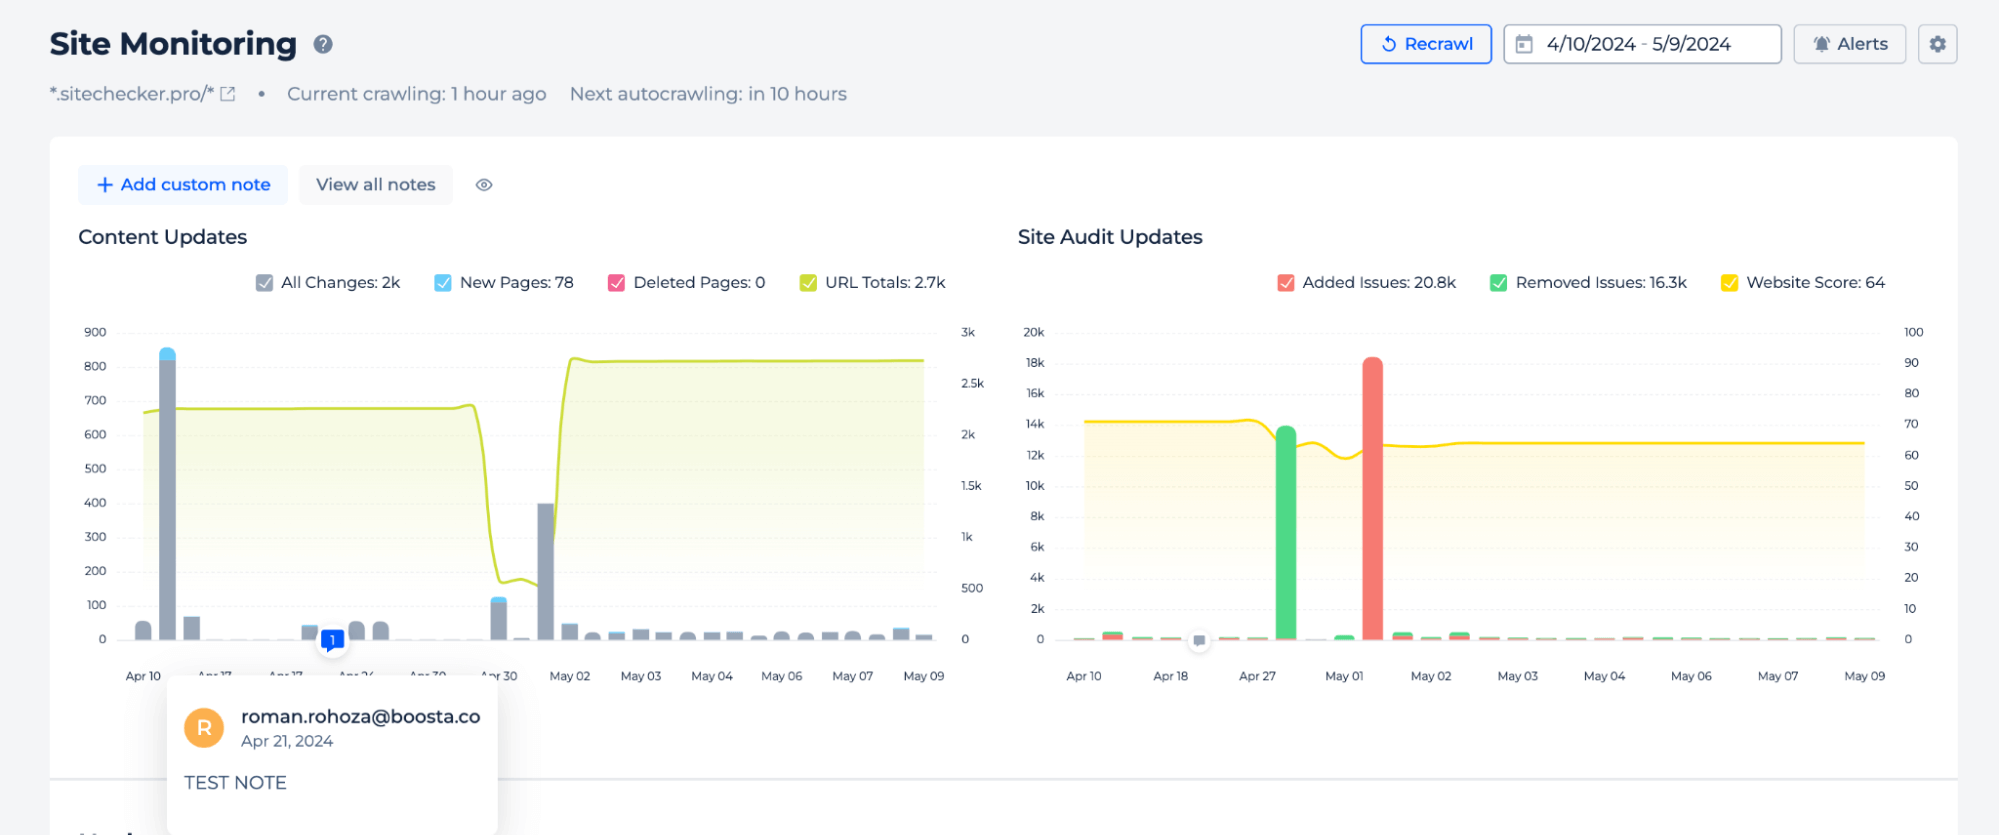This screenshot has height=835, width=1999.
Task: Click Add custom note
Action: tap(183, 185)
